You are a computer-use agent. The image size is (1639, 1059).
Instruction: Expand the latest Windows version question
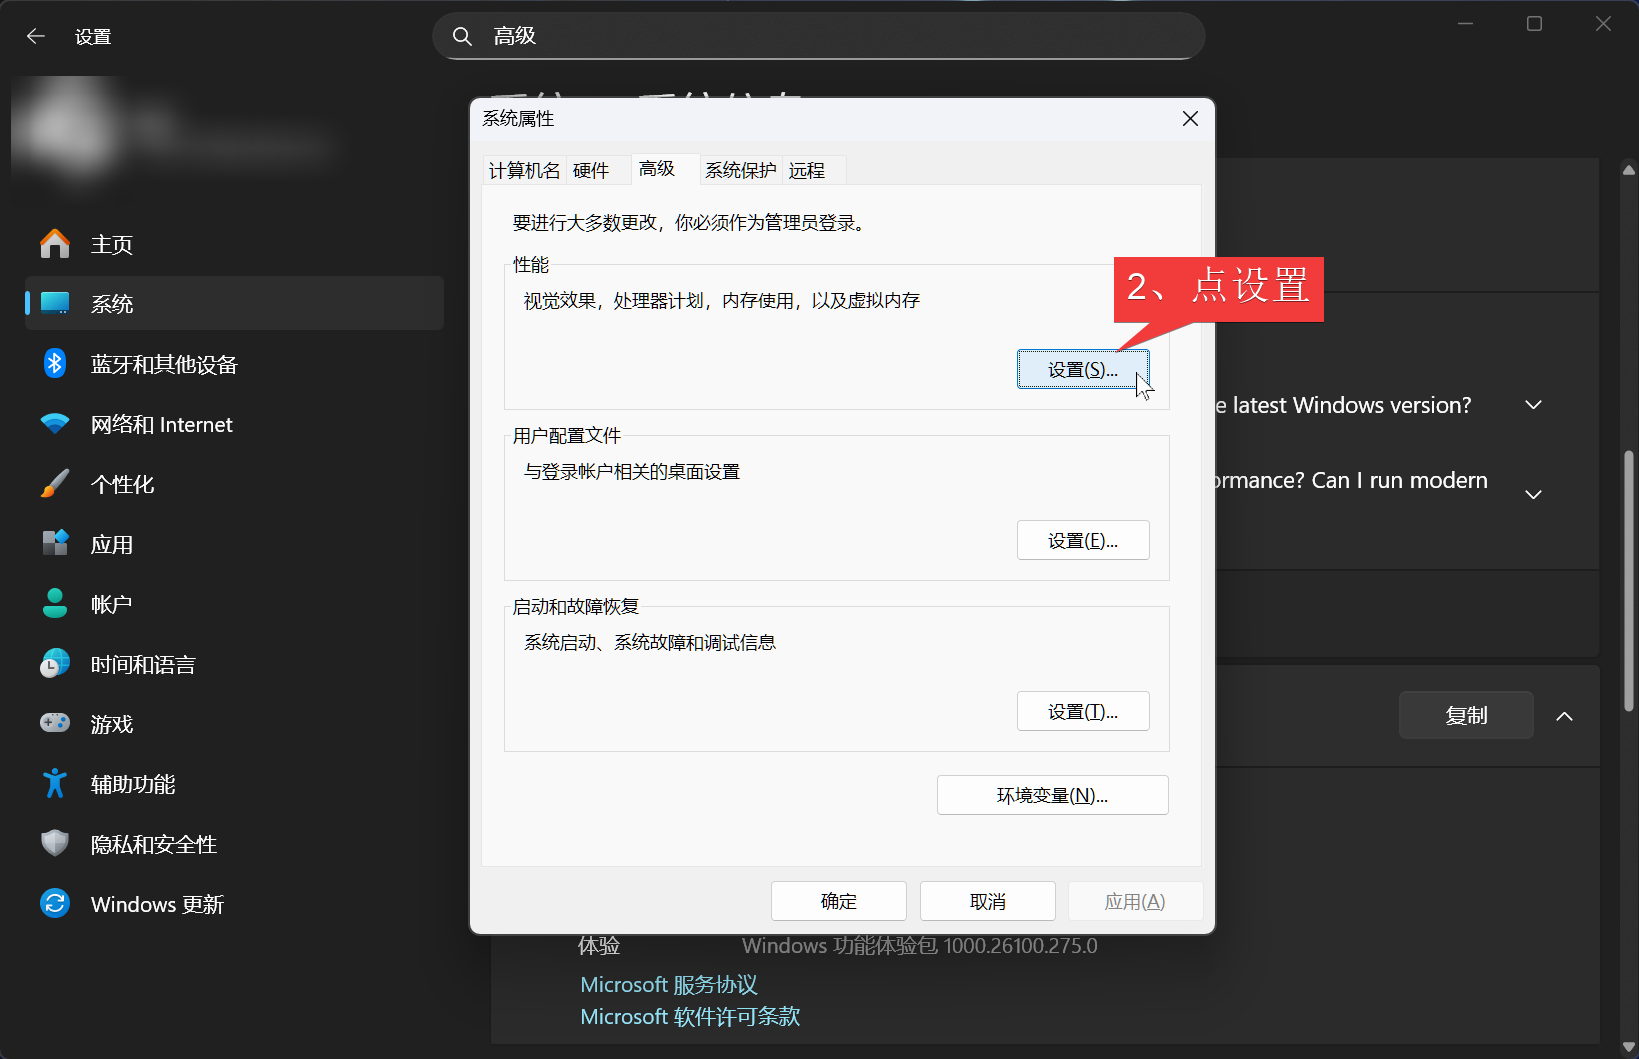(x=1533, y=405)
